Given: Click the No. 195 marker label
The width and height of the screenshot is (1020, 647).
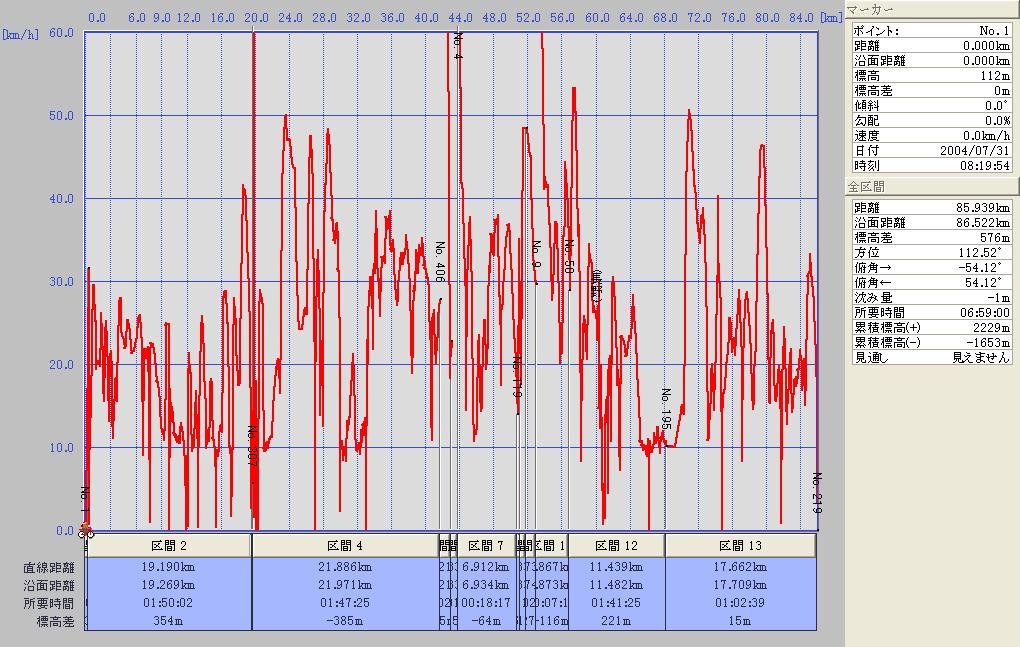Looking at the screenshot, I should (x=665, y=410).
